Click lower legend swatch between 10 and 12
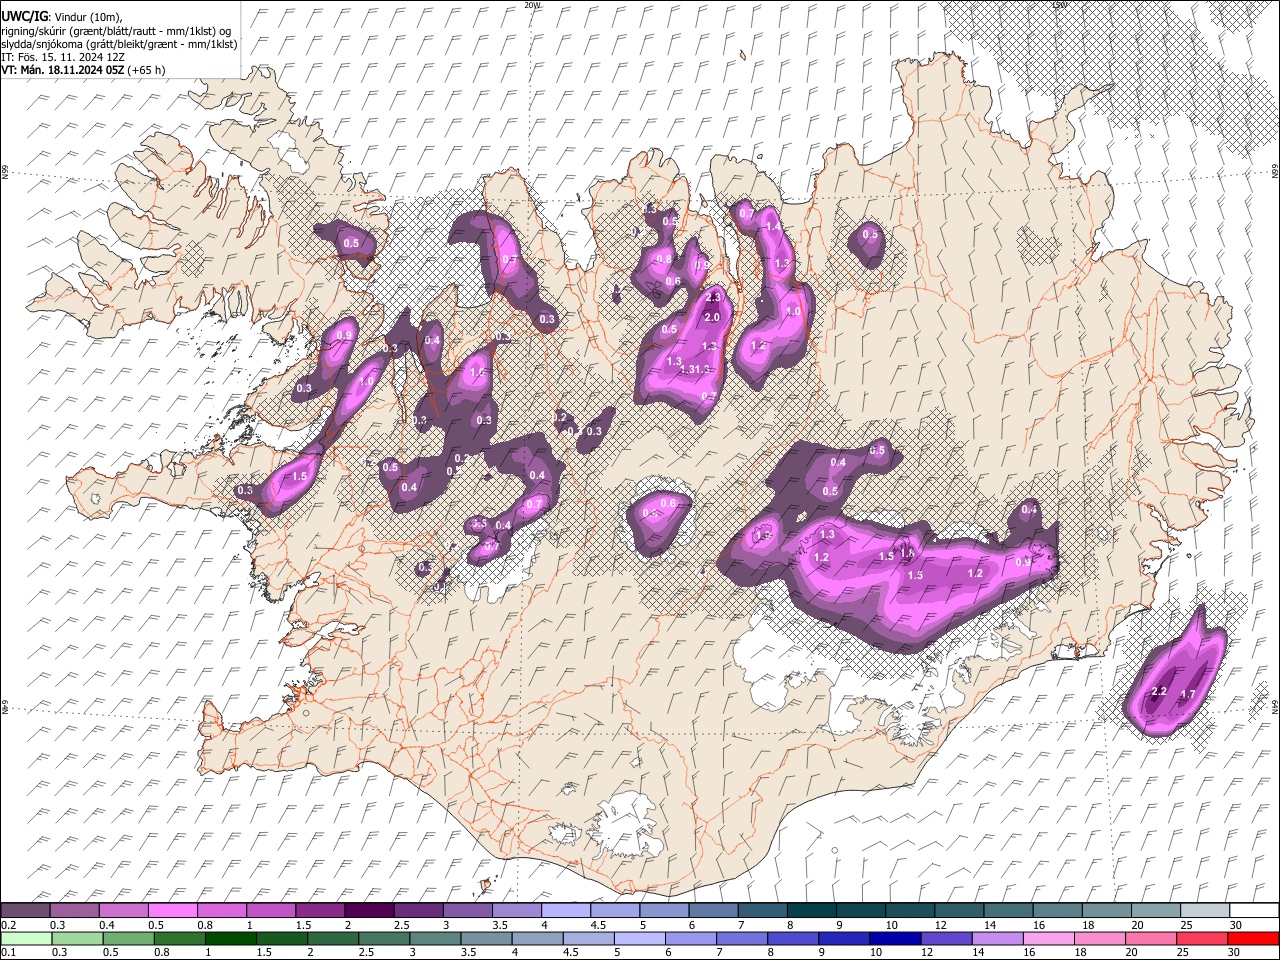1280x960 pixels. click(896, 938)
